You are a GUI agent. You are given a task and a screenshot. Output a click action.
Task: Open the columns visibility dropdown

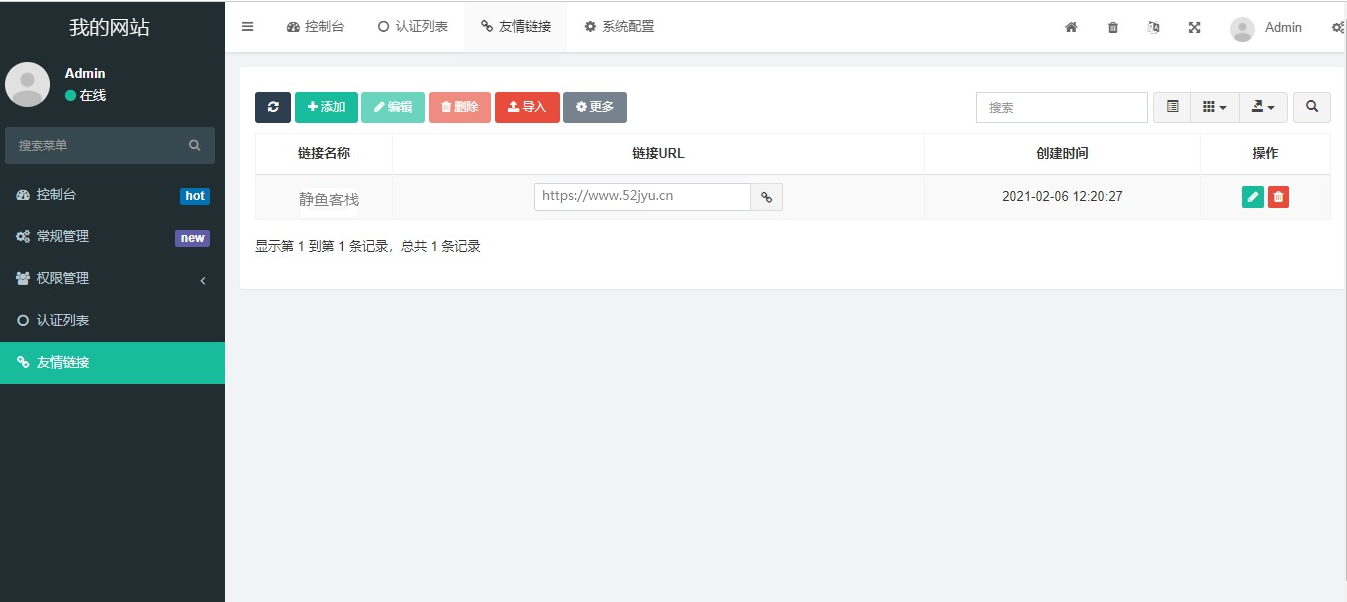pos(1214,107)
